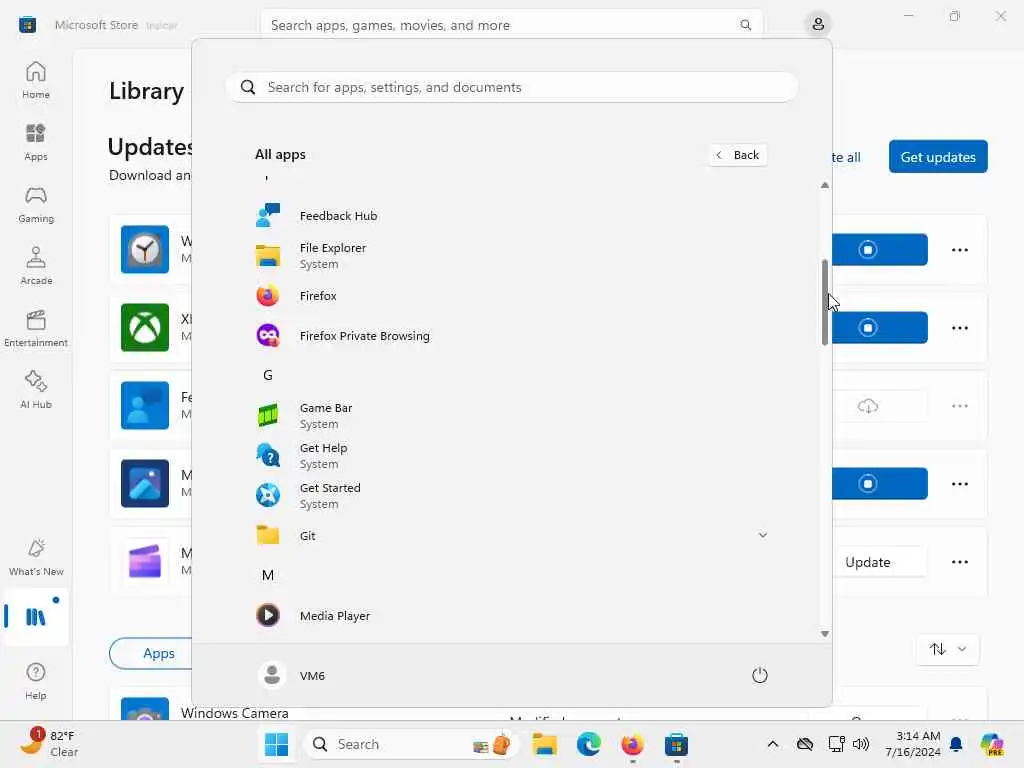This screenshot has width=1024, height=768.
Task: Click the Start menu scroll down arrow
Action: (x=825, y=633)
